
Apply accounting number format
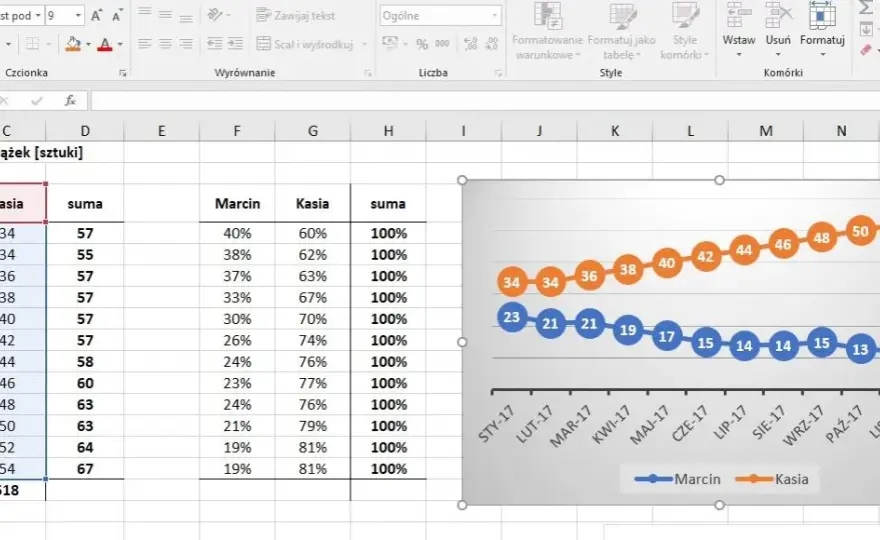coord(390,43)
